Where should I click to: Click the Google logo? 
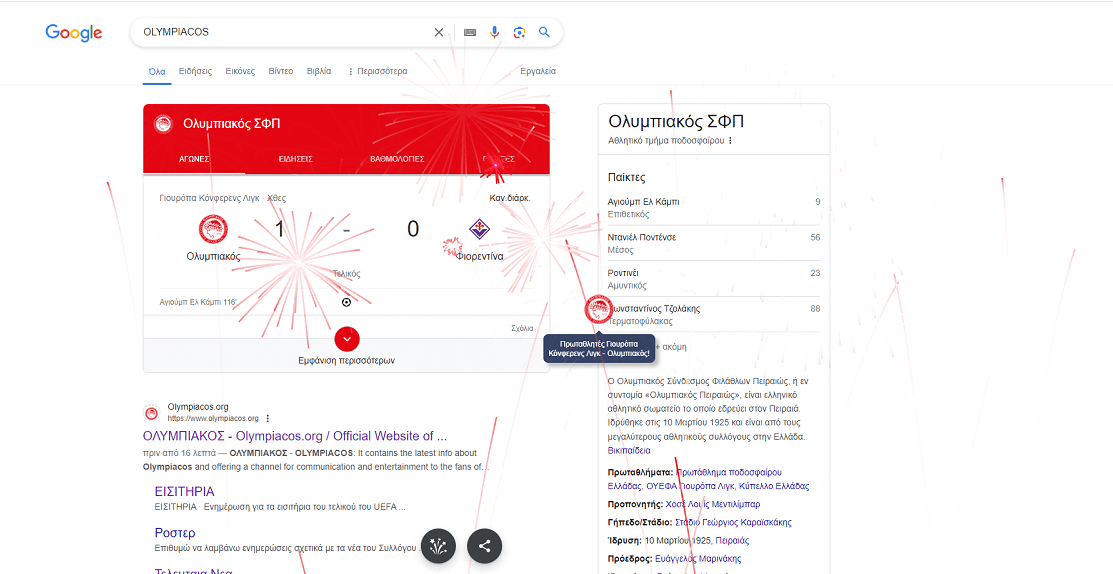(74, 33)
